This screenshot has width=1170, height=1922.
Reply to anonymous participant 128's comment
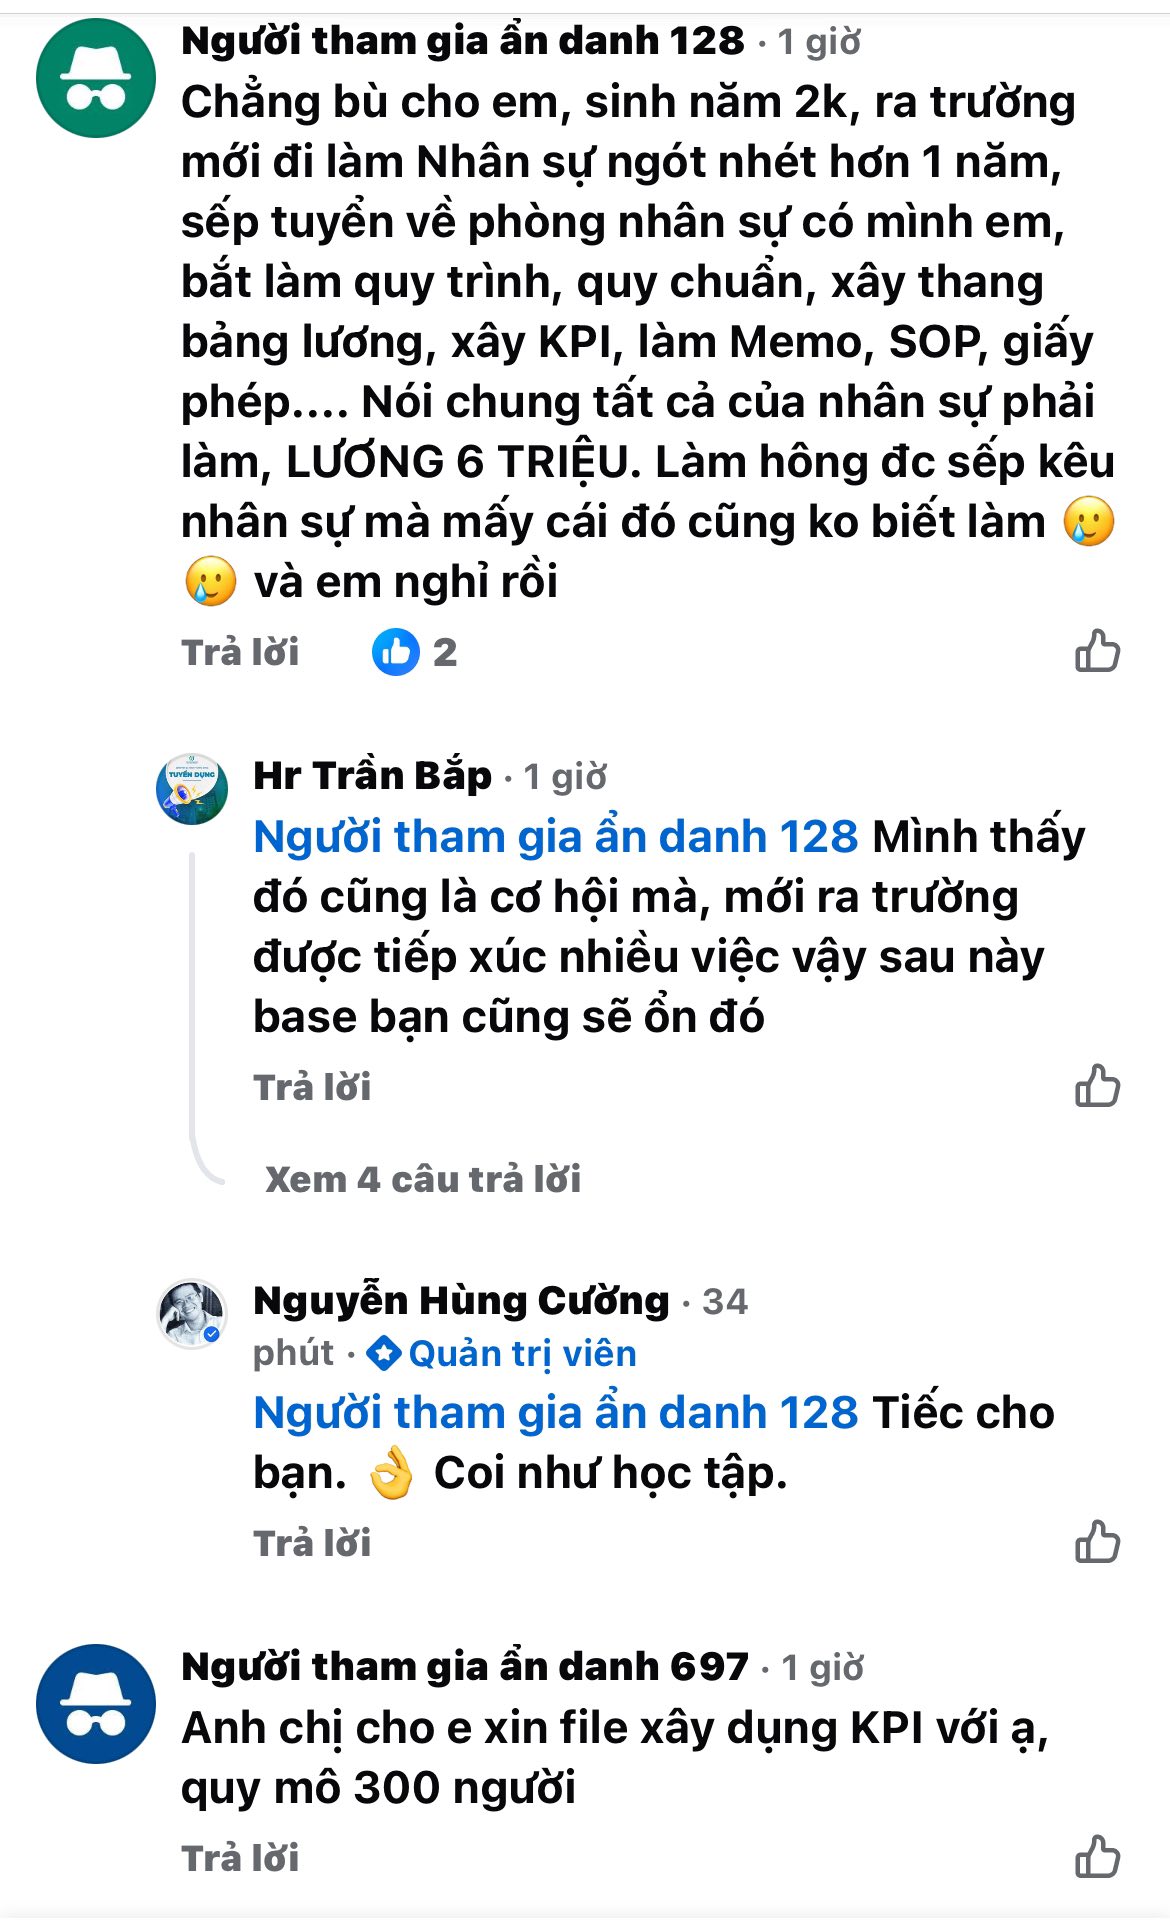tap(240, 652)
